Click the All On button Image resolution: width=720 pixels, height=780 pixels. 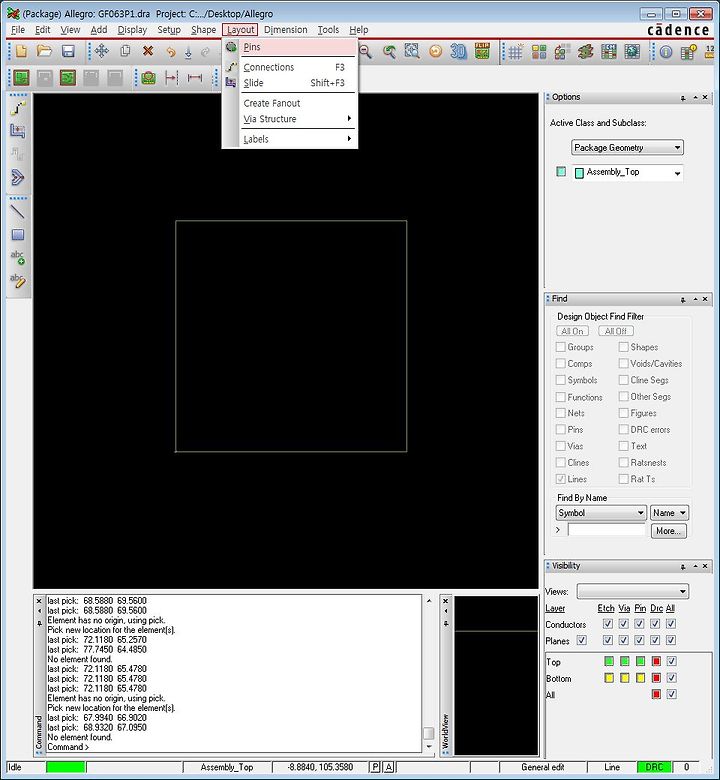572,331
